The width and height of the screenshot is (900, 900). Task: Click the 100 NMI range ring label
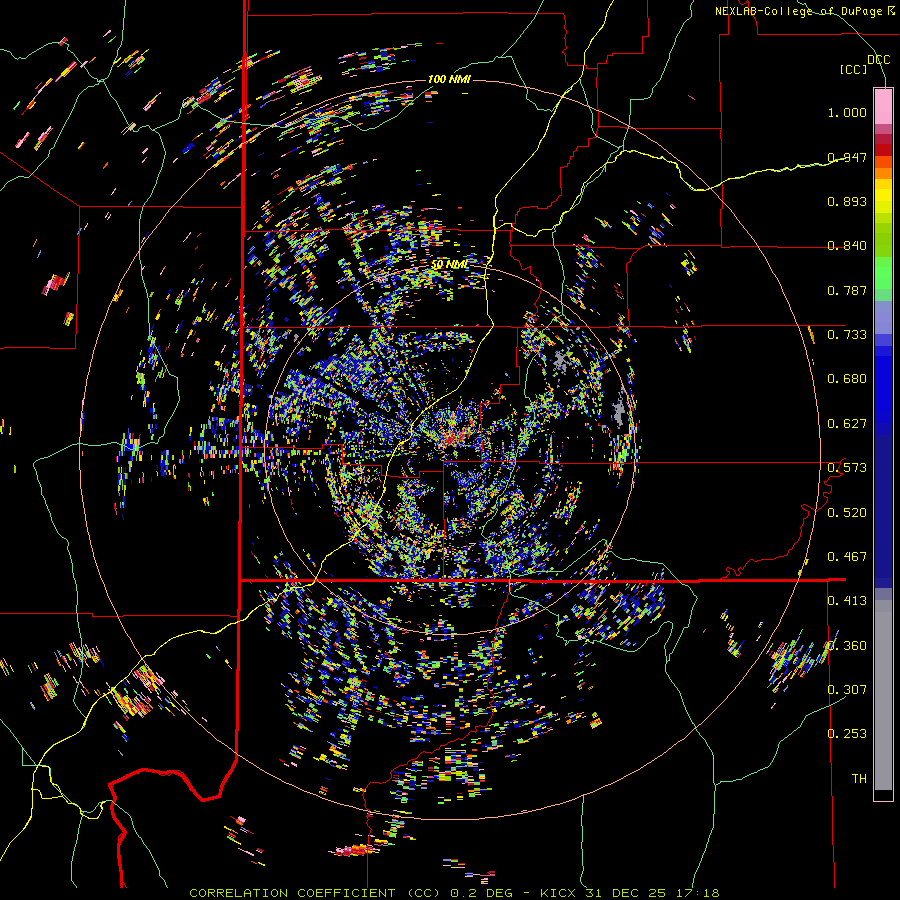pos(449,79)
